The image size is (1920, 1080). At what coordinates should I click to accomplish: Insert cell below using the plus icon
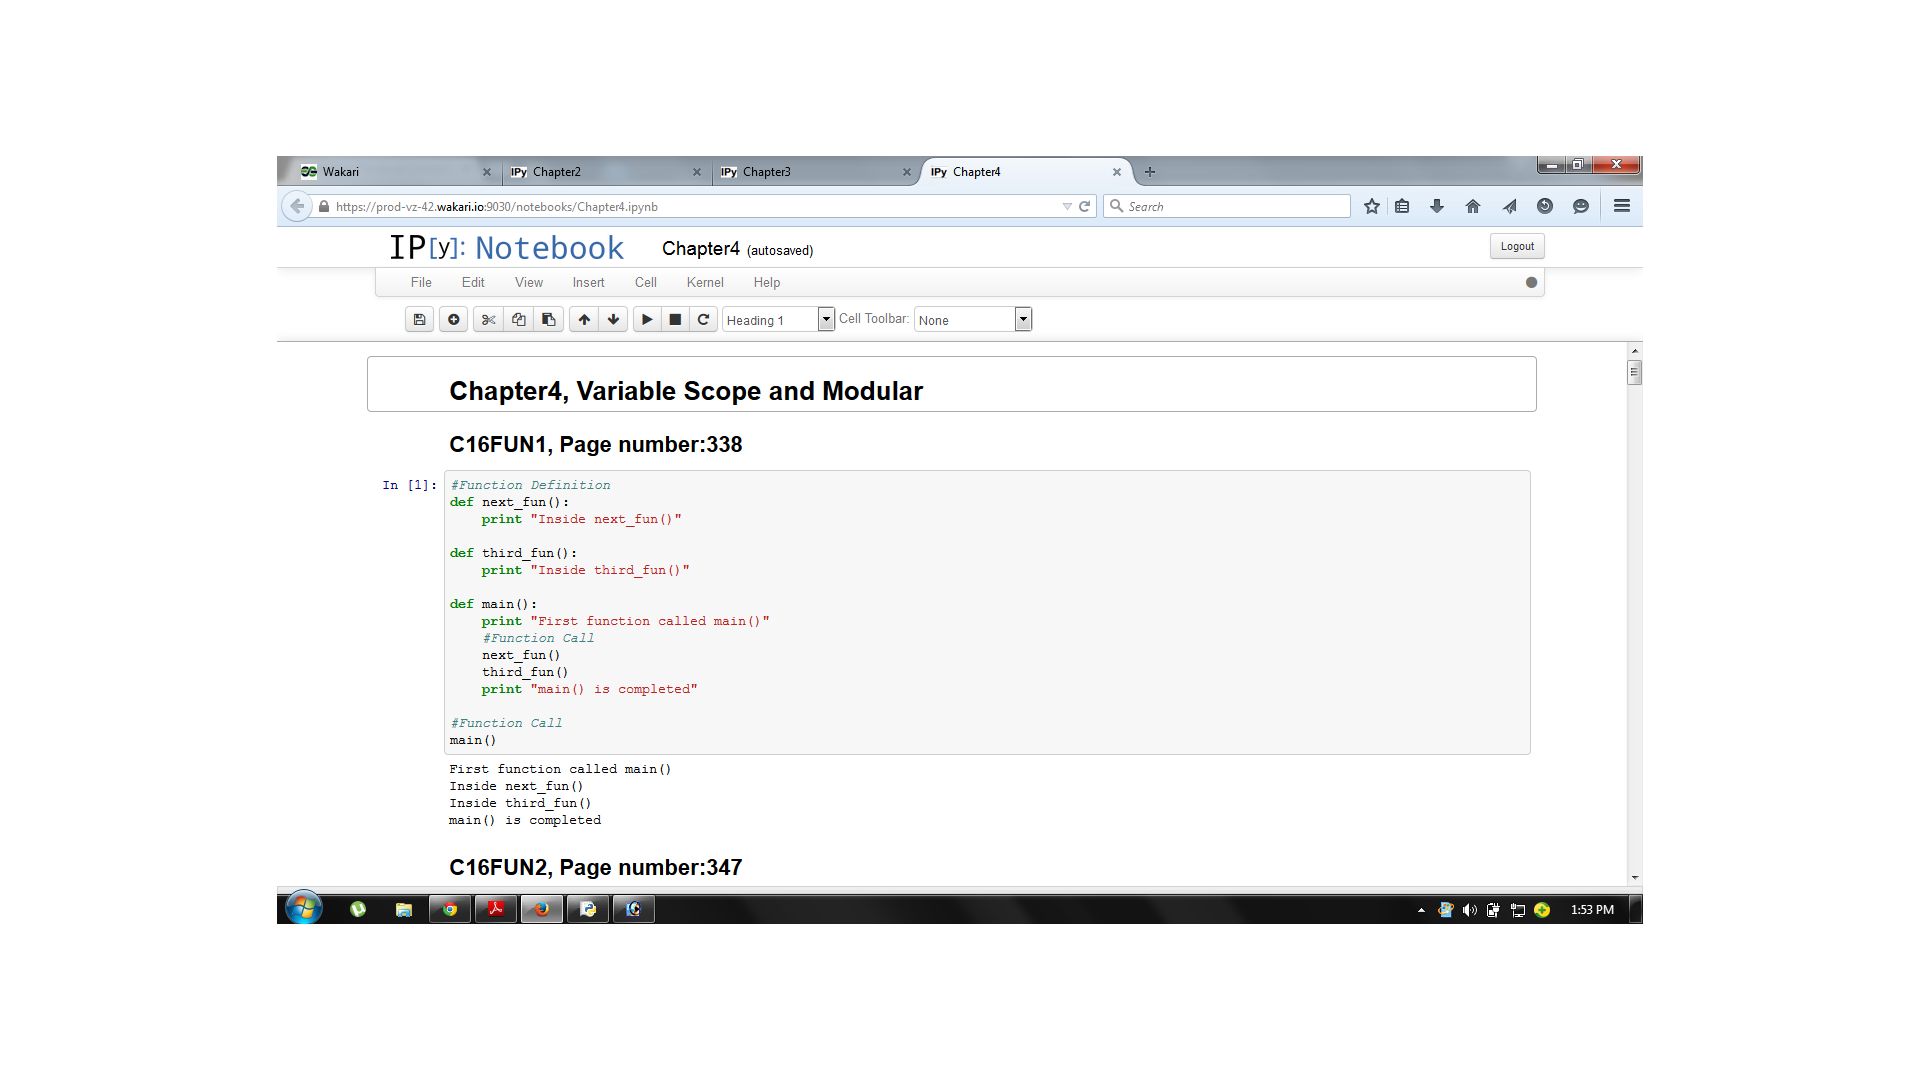pyautogui.click(x=453, y=319)
